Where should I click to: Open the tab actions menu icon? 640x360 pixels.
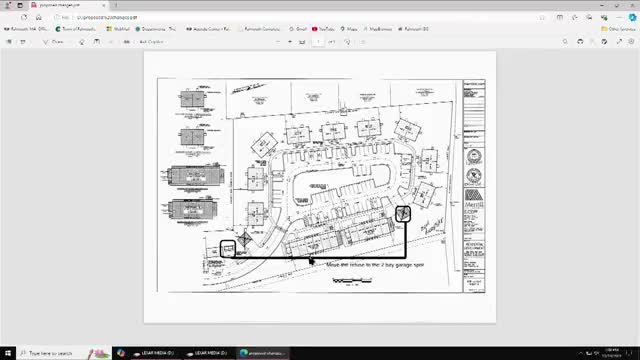pos(20,5)
